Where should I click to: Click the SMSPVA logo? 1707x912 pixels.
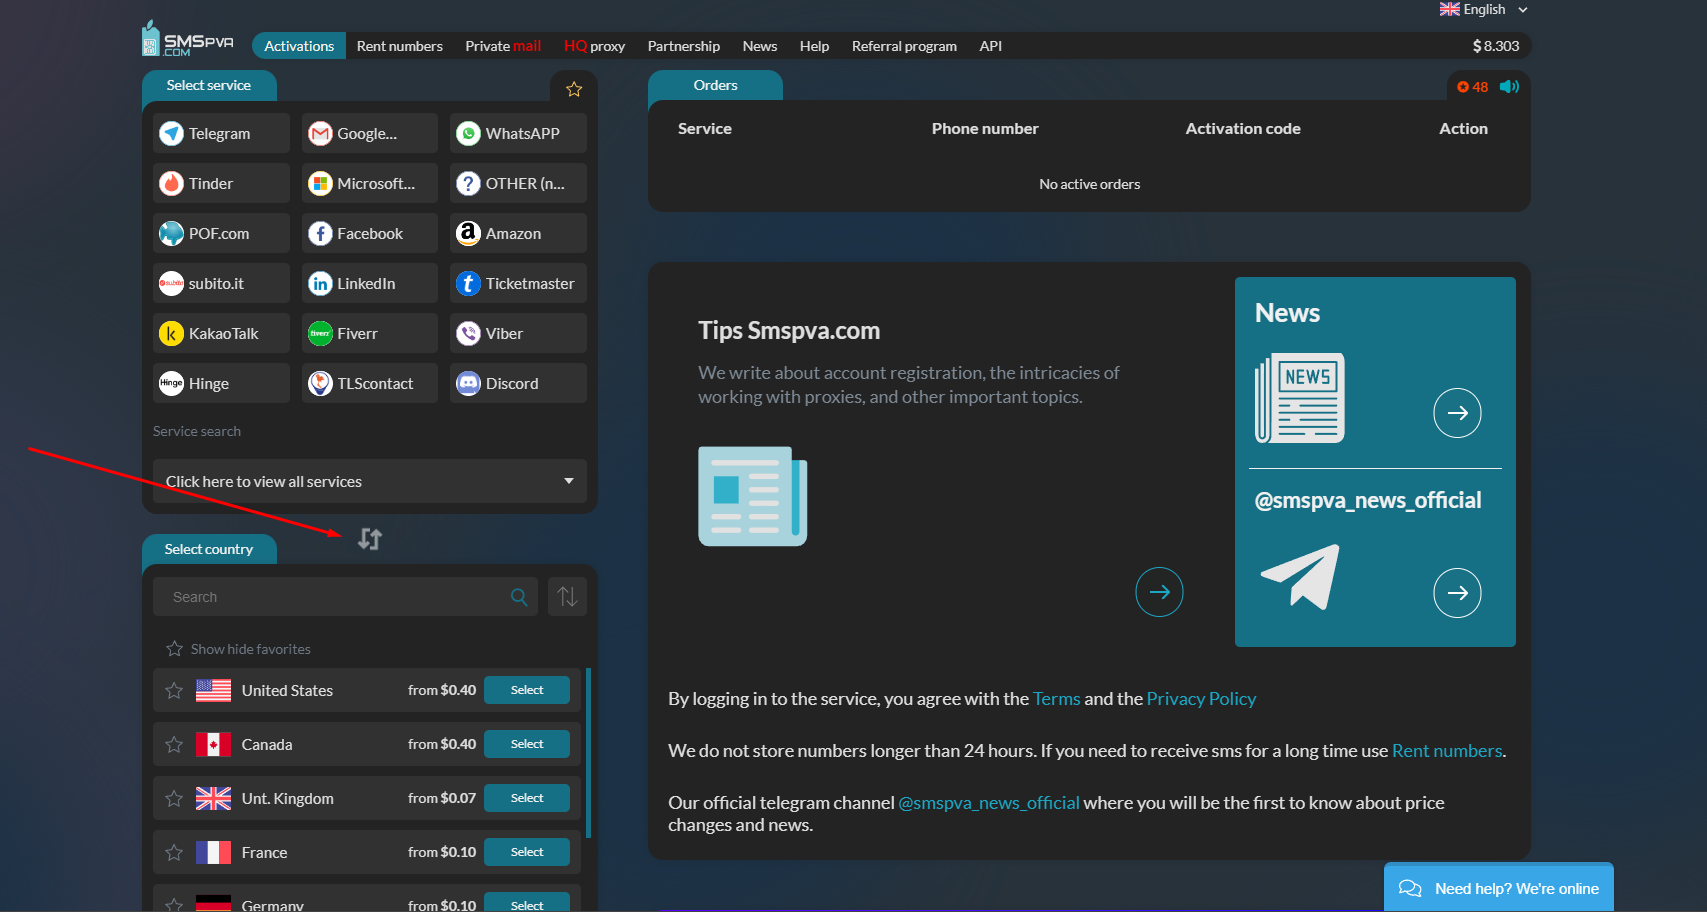pyautogui.click(x=188, y=40)
